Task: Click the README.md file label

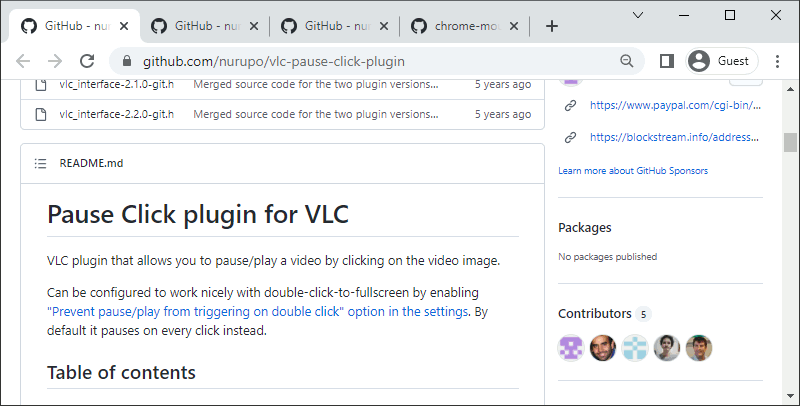Action: pyautogui.click(x=91, y=163)
